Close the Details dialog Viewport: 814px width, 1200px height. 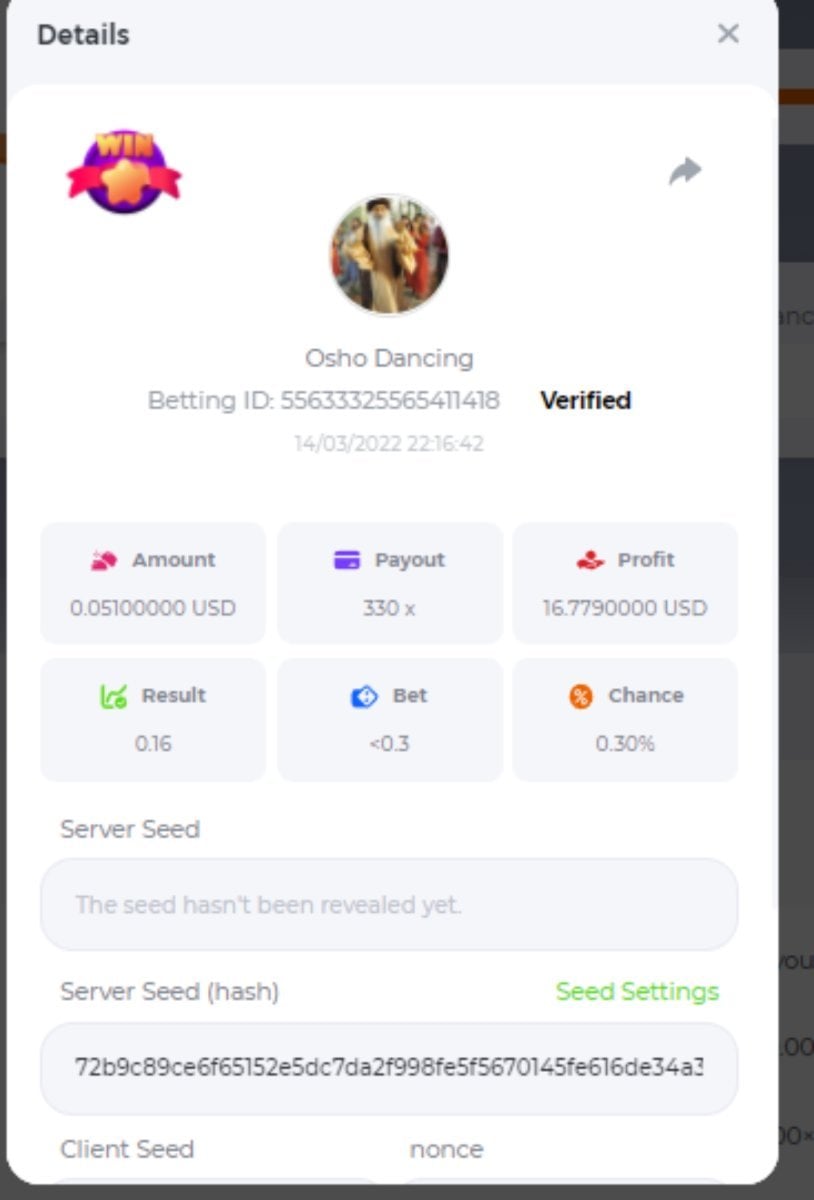[728, 34]
